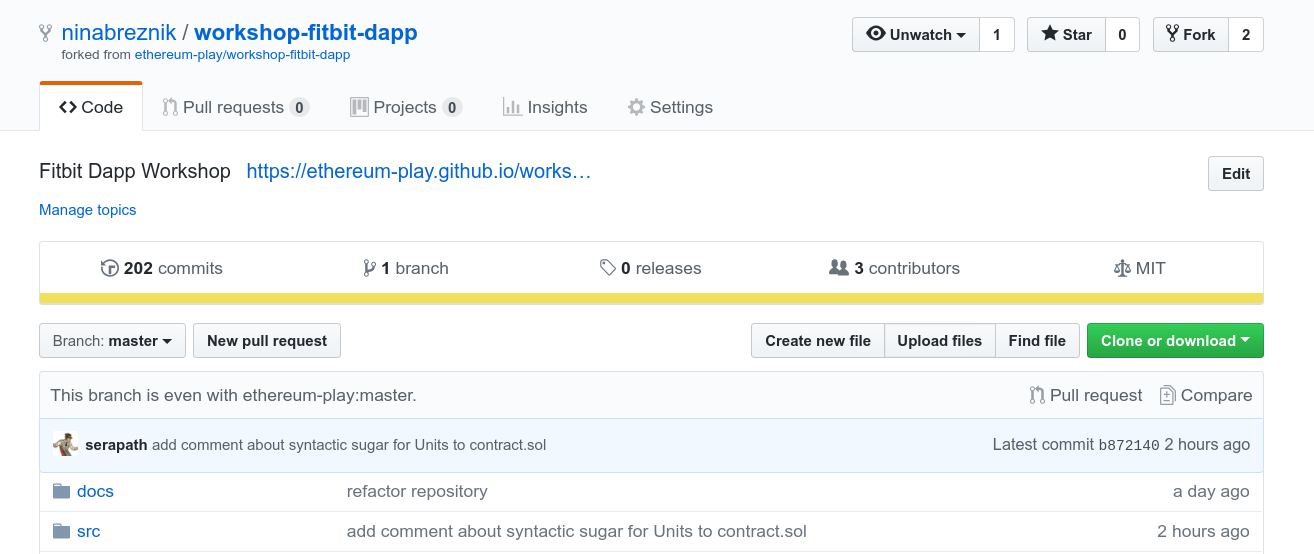The height and width of the screenshot is (554, 1314).
Task: Star this repository
Action: [x=1066, y=35]
